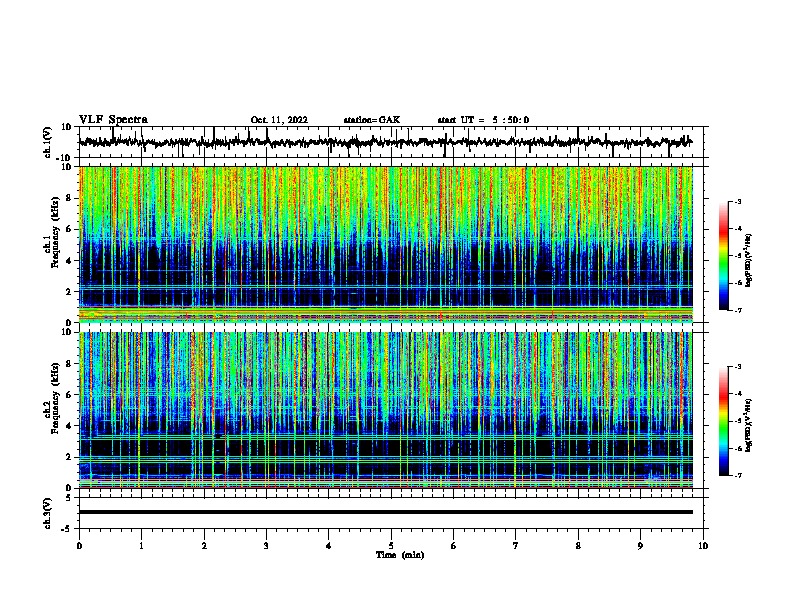Click the ch.1 colorbar log(PSD) label
Image resolution: width=792 pixels, height=612 pixels.
point(748,260)
